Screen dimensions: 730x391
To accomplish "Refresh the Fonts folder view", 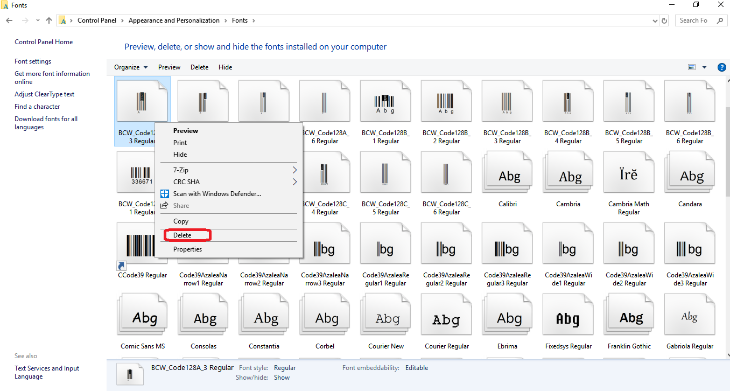I will tap(664, 20).
